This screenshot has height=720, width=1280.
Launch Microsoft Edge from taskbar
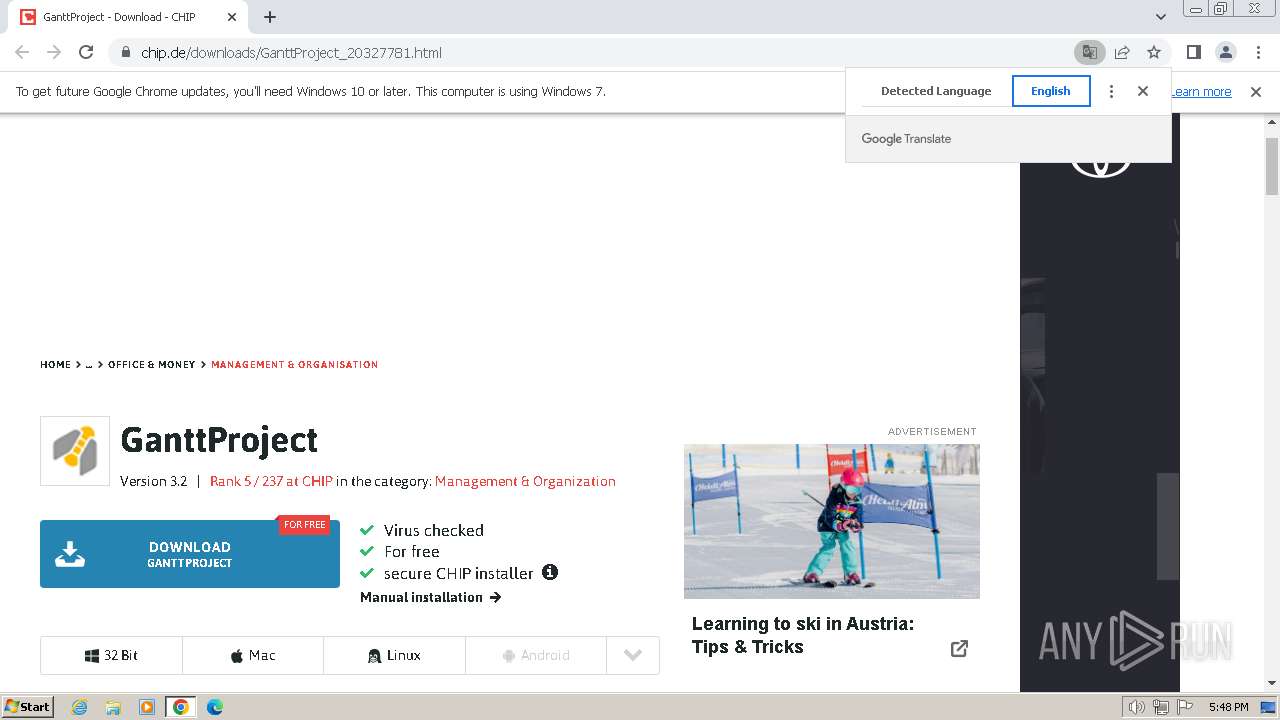215,707
